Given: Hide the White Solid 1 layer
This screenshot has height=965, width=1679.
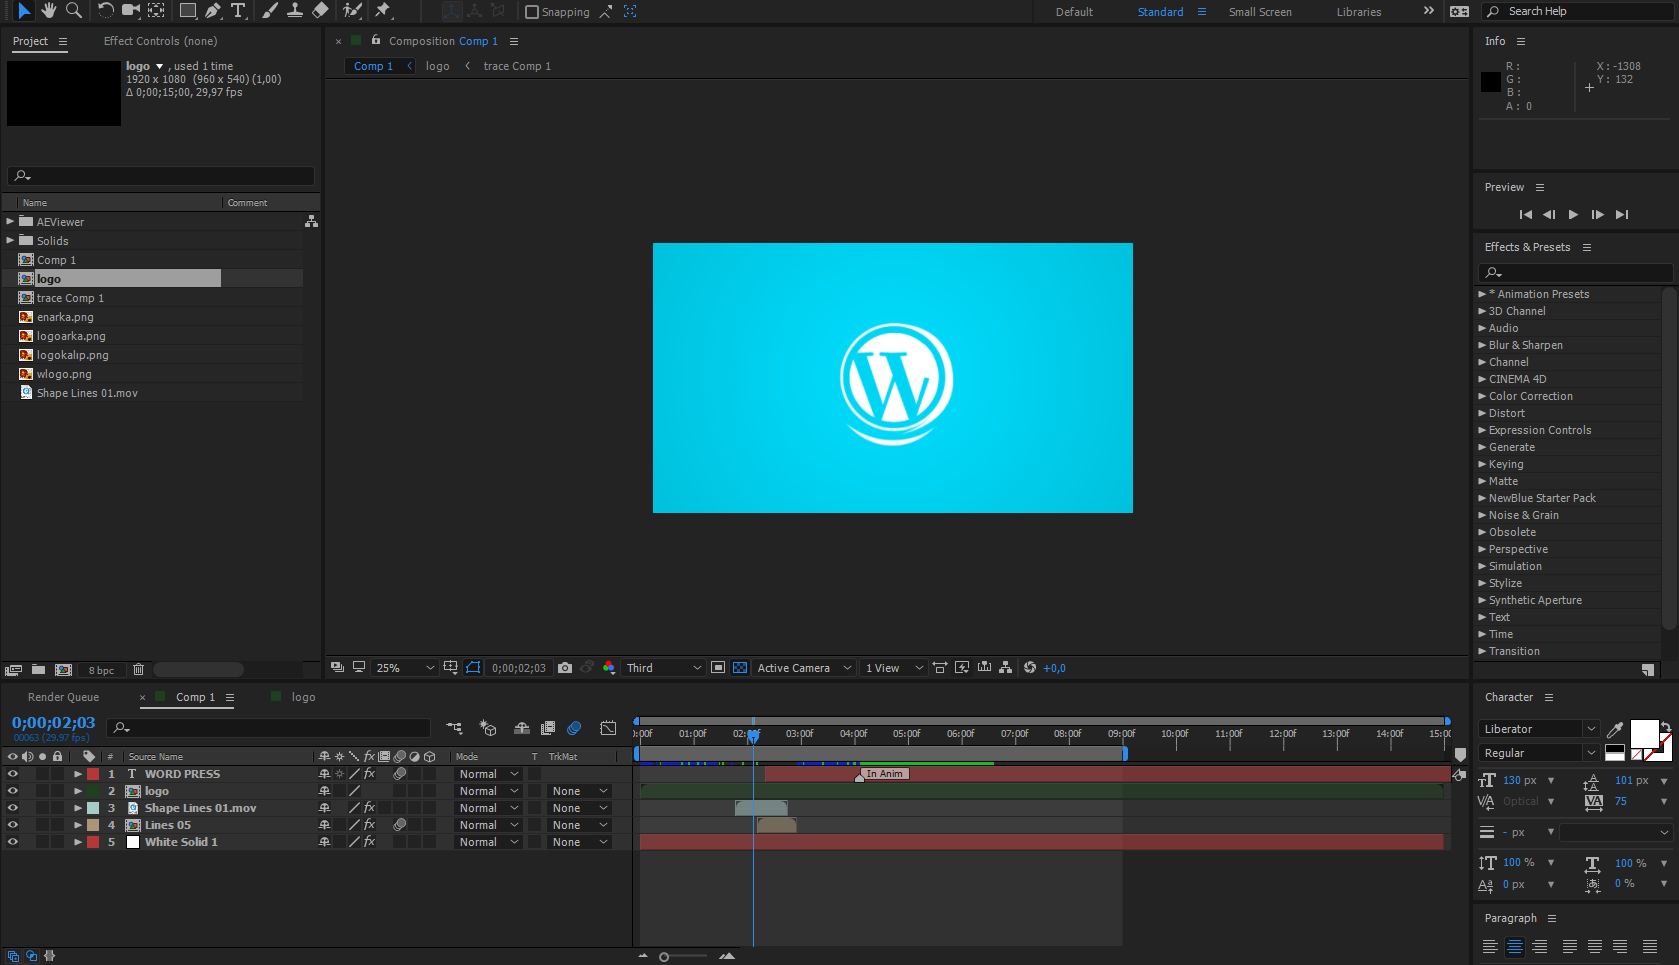Looking at the screenshot, I should 13,842.
